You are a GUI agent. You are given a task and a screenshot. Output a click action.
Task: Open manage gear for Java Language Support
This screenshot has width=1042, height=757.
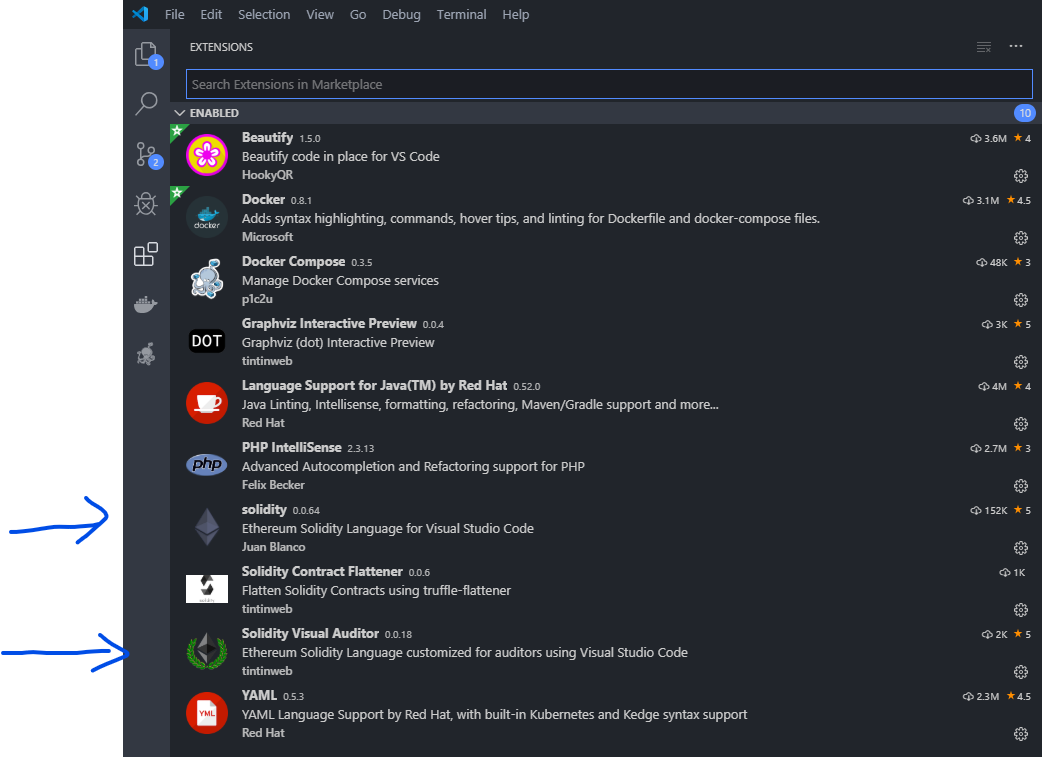[1021, 424]
